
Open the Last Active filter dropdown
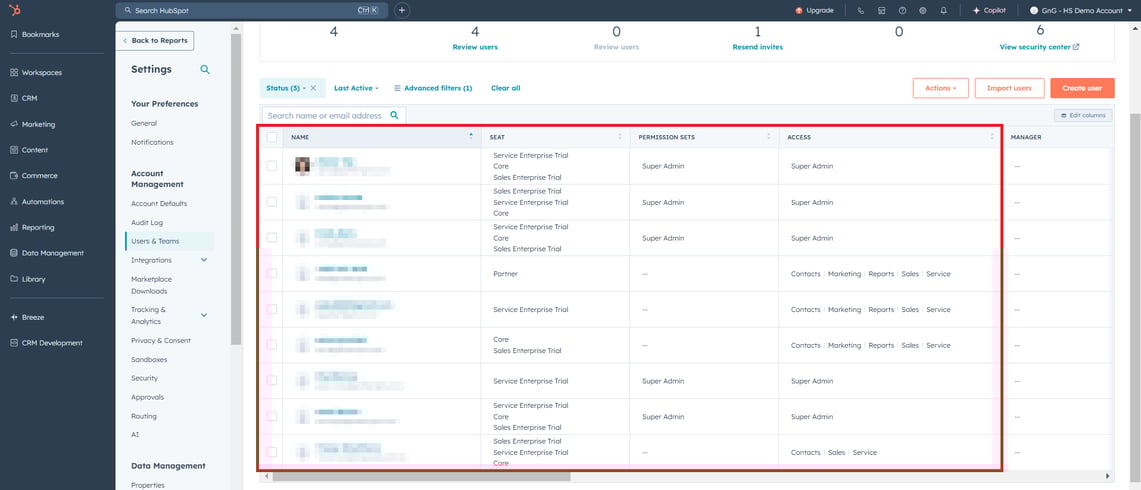click(x=357, y=88)
